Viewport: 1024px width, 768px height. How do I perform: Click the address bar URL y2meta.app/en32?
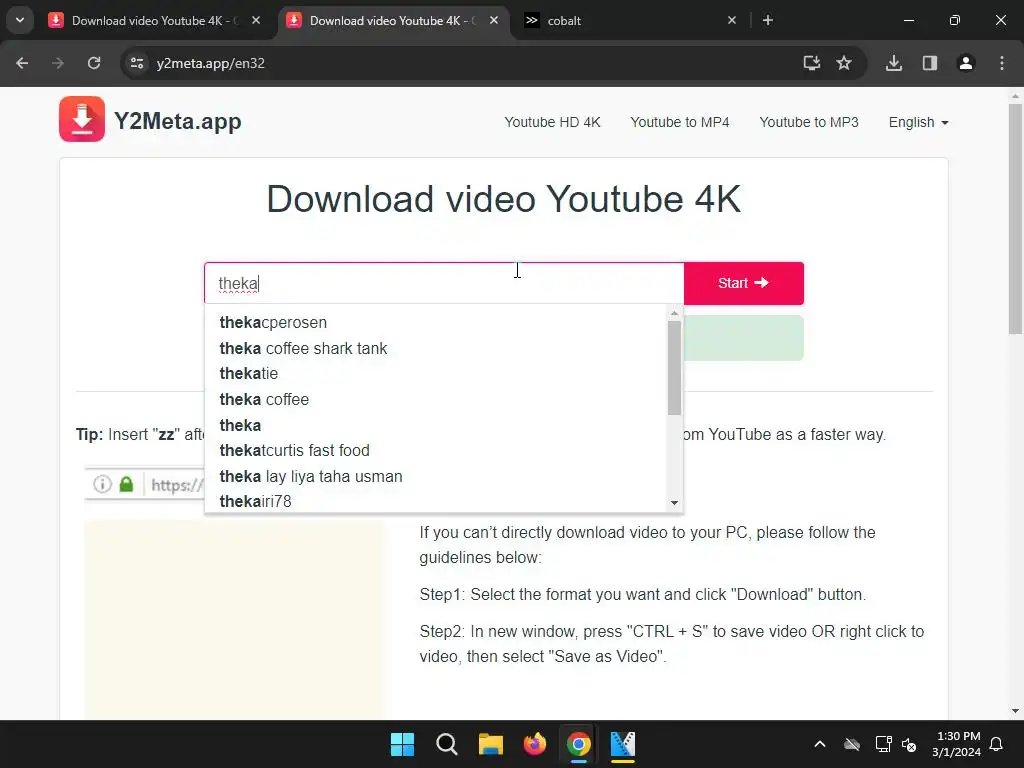[210, 63]
